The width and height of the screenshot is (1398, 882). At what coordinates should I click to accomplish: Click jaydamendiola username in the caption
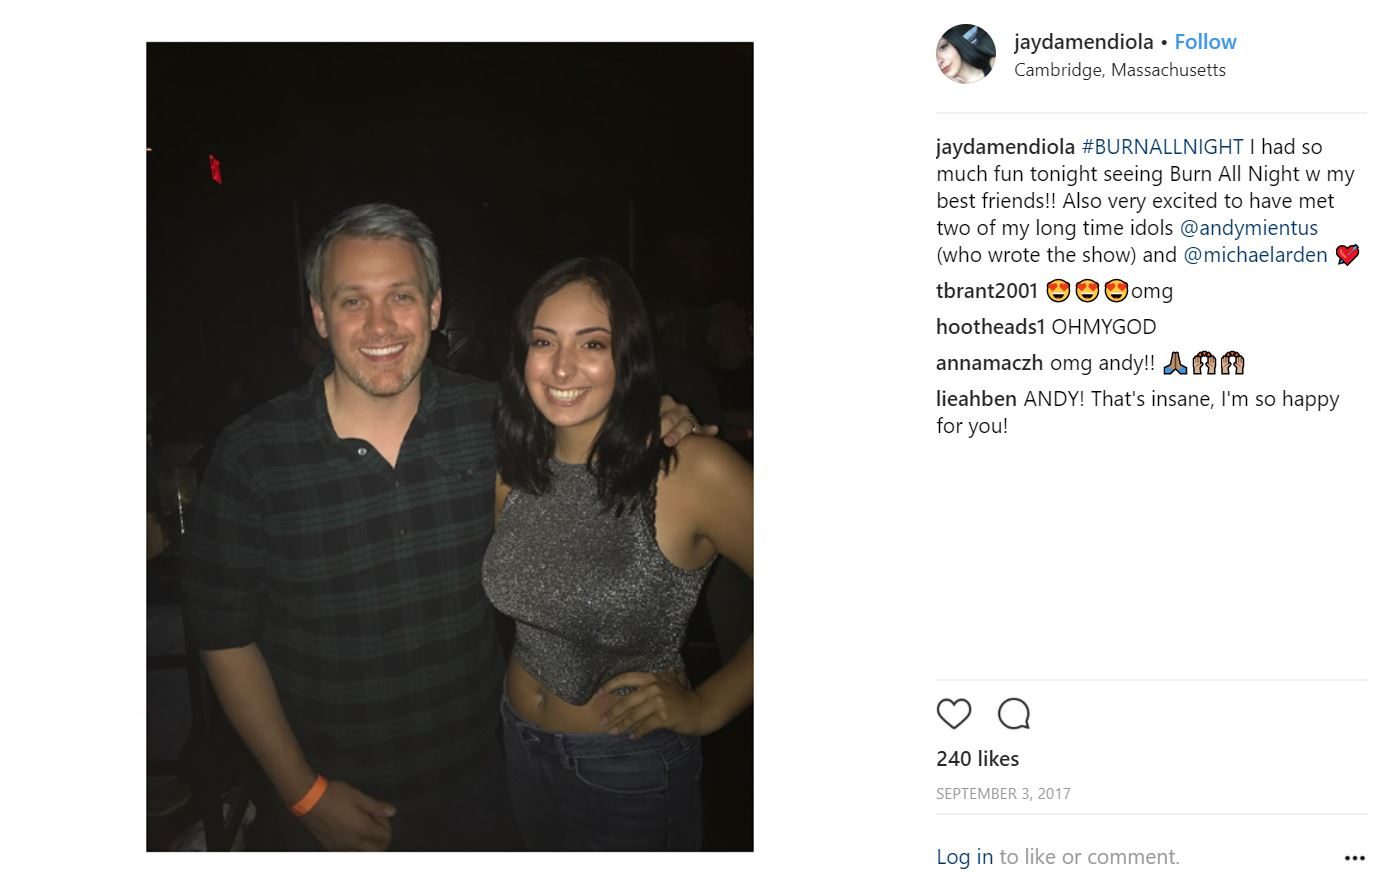coord(1005,147)
